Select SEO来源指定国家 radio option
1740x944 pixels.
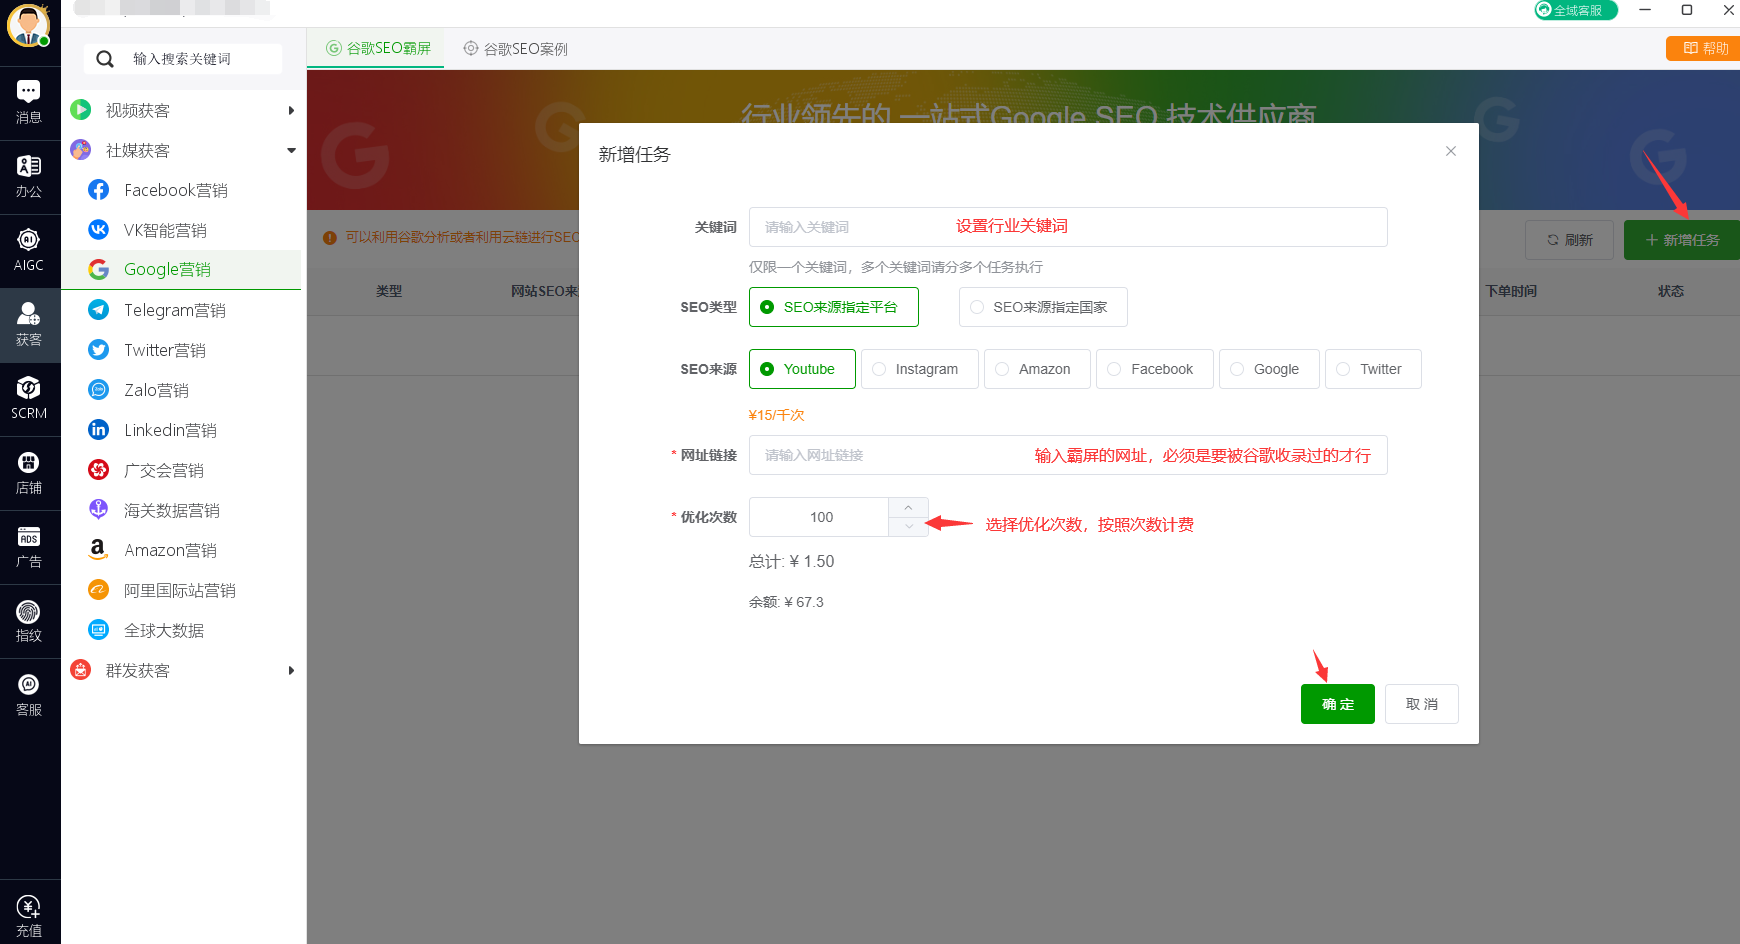(x=1043, y=307)
